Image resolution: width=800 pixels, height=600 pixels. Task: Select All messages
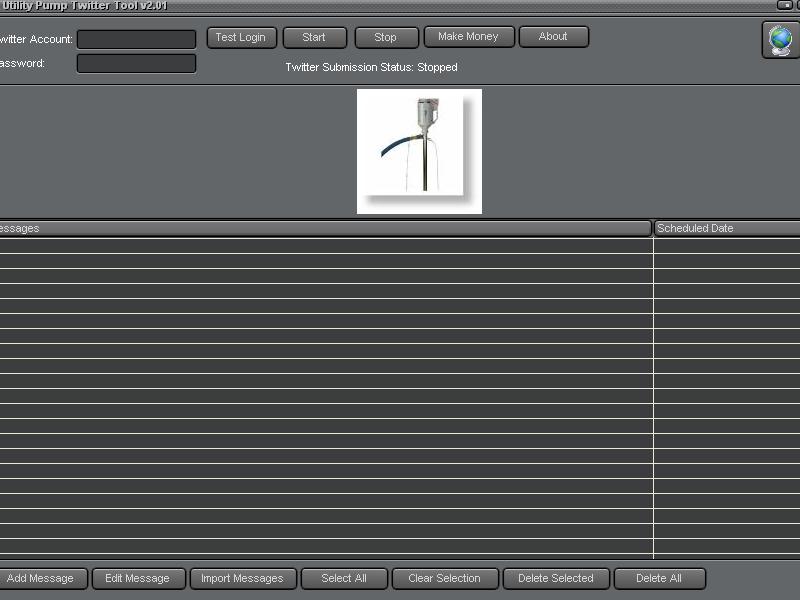pyautogui.click(x=344, y=579)
